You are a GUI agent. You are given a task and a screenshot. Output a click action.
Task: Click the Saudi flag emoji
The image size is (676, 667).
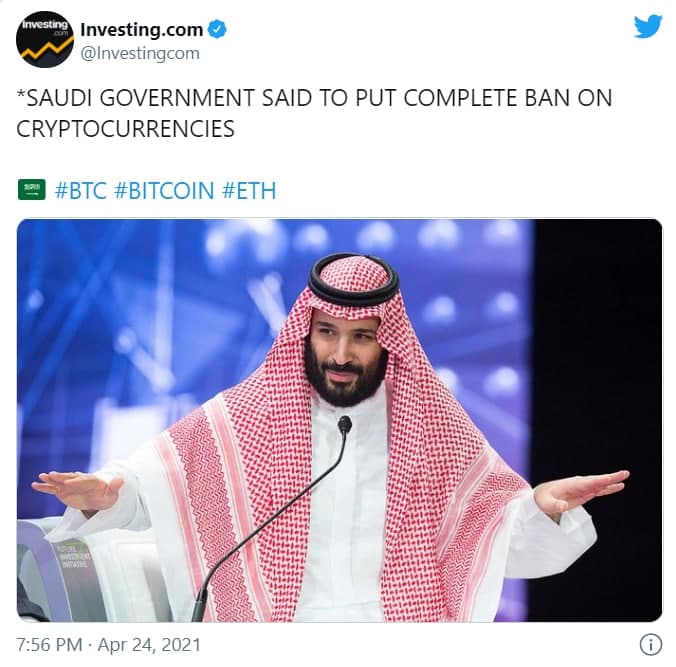[31, 190]
